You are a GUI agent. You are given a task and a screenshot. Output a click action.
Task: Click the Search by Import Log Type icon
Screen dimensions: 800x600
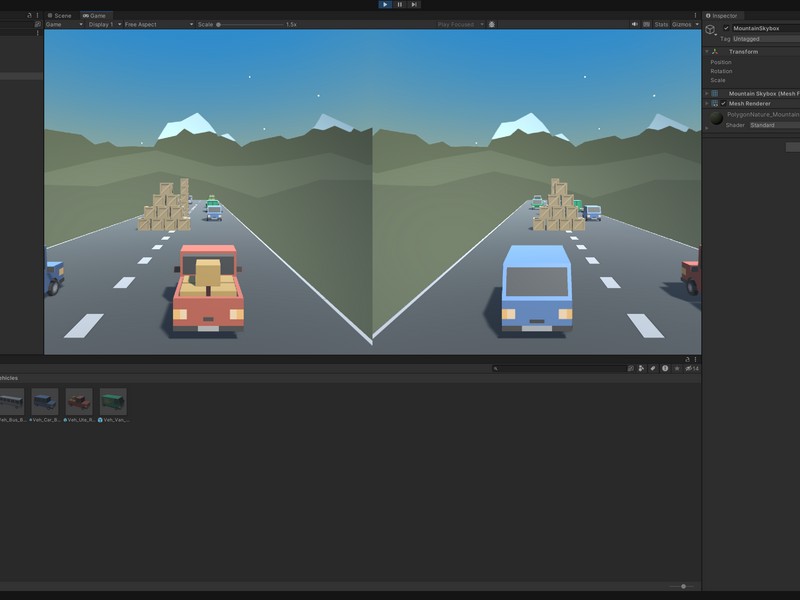(665, 368)
